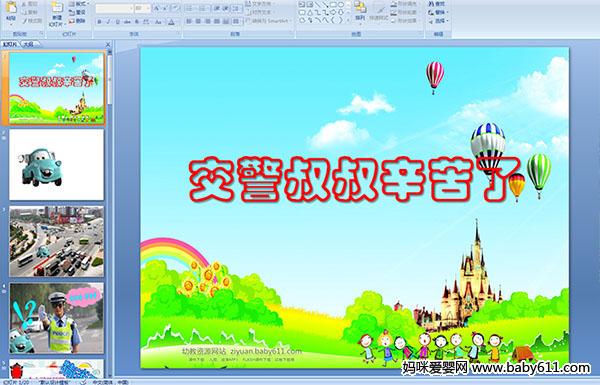The height and width of the screenshot is (385, 600).
Task: Select the rectangle shape in shapes gallery
Action: click(333, 5)
